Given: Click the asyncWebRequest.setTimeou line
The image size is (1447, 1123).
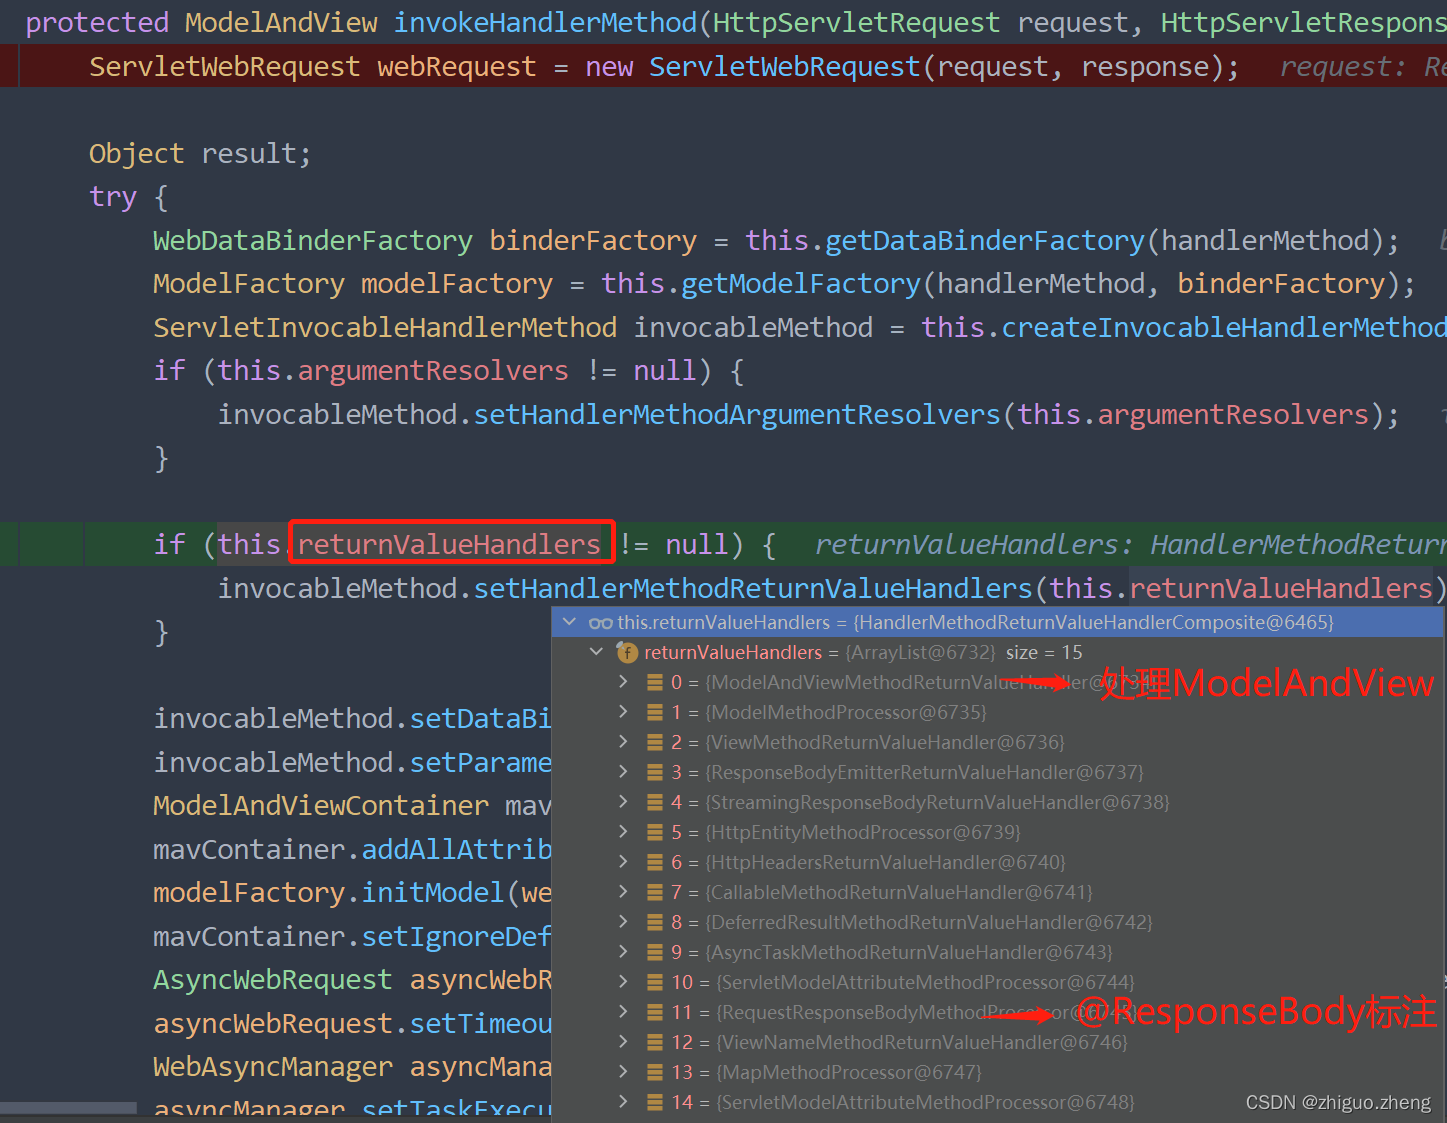Looking at the screenshot, I should pos(352,1023).
